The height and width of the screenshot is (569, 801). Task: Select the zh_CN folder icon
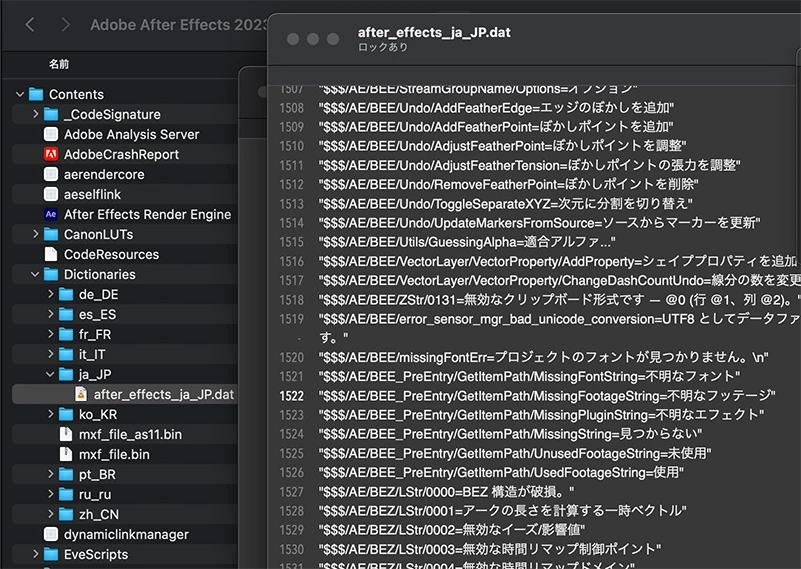(x=66, y=514)
